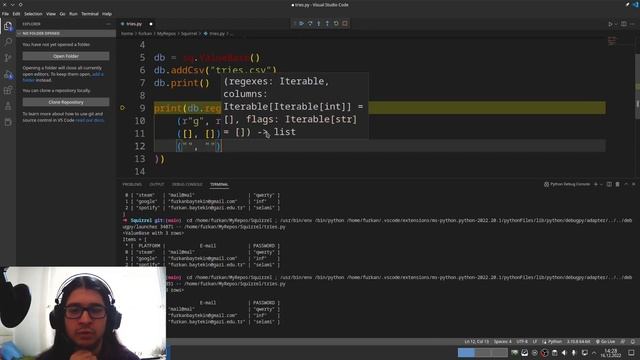Image resolution: width=640 pixels, height=360 pixels.
Task: Split the terminal pane
Action: tap(609, 184)
